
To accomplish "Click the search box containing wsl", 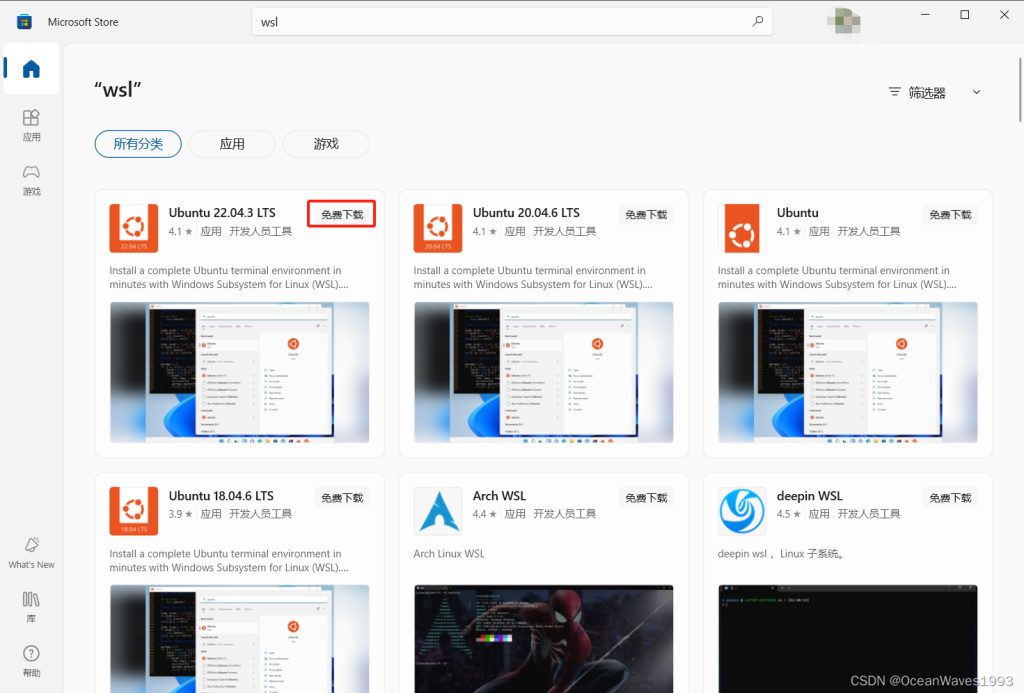I will (512, 22).
